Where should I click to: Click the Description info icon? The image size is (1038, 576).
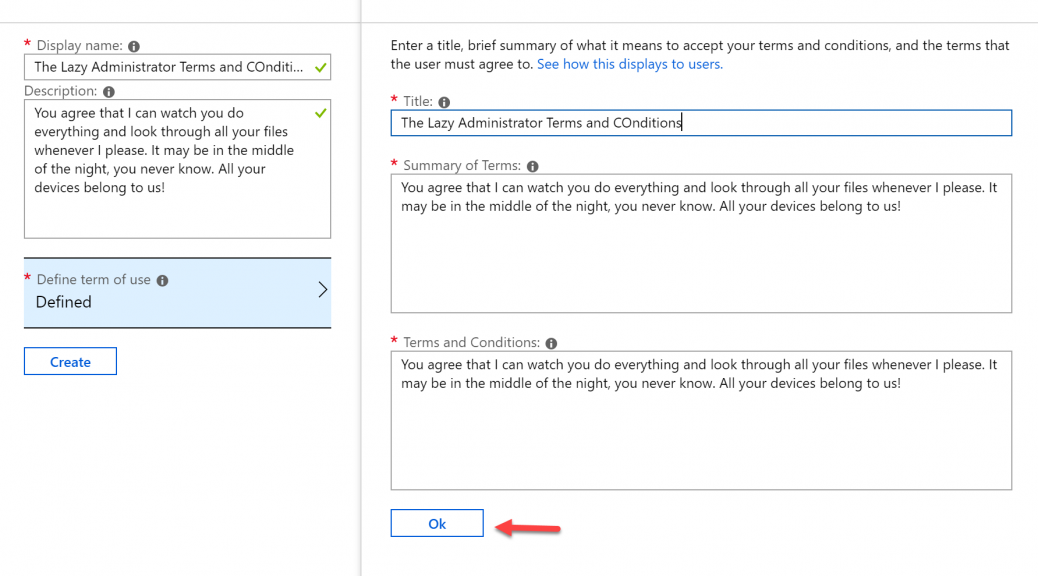coord(109,92)
